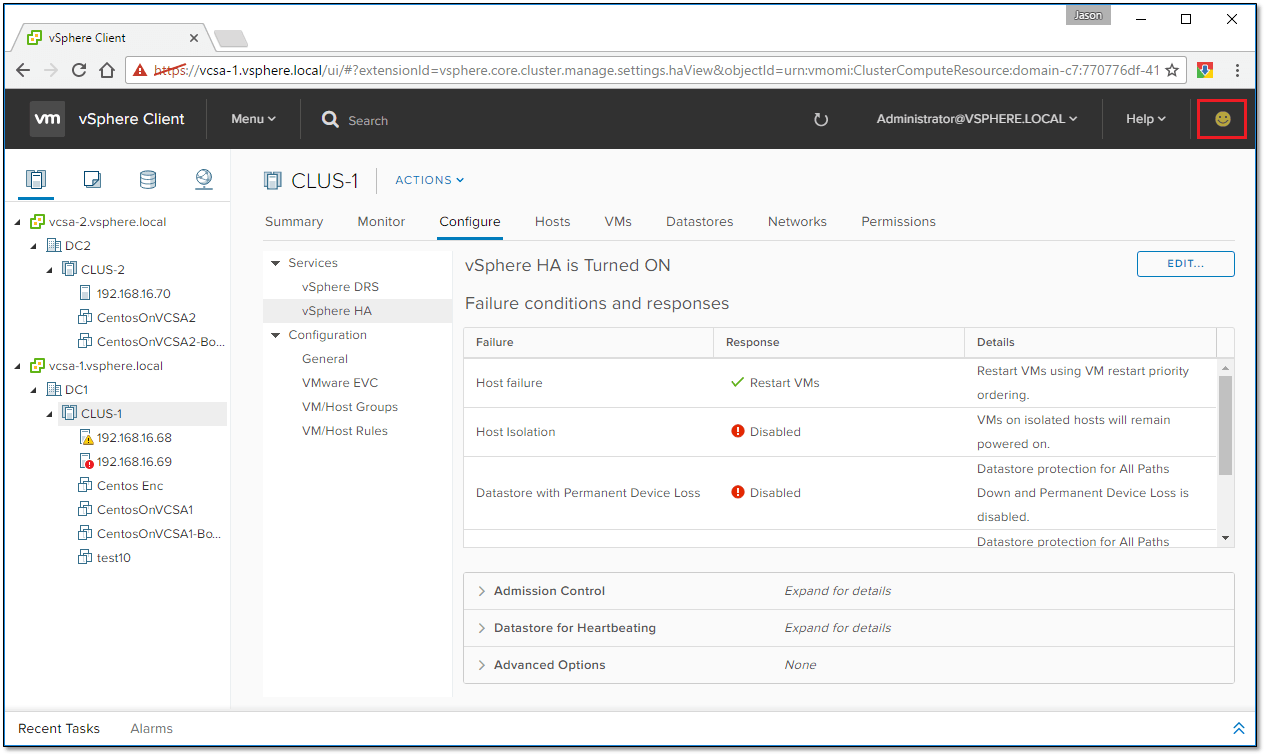Viewport: 1266px width, 756px height.
Task: Select VM/Host Groups configuration
Action: tap(350, 407)
